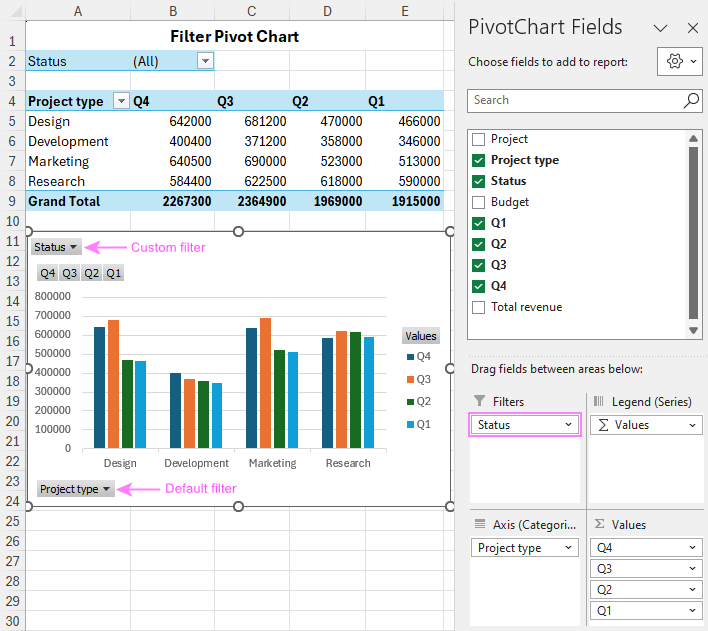Screen dimensions: 708x631
Task: Click the search magnifier icon
Action: (x=691, y=100)
